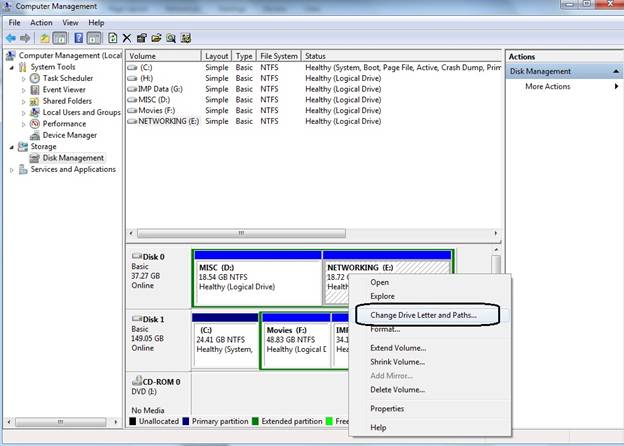
Task: Open the More Actions submenu arrow
Action: tap(616, 86)
